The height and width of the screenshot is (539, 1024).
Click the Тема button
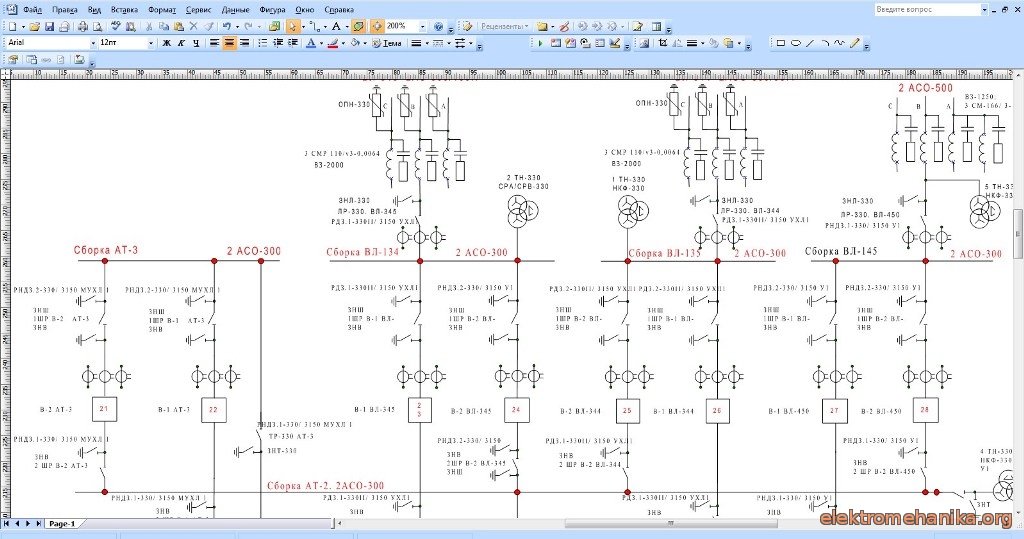click(388, 43)
